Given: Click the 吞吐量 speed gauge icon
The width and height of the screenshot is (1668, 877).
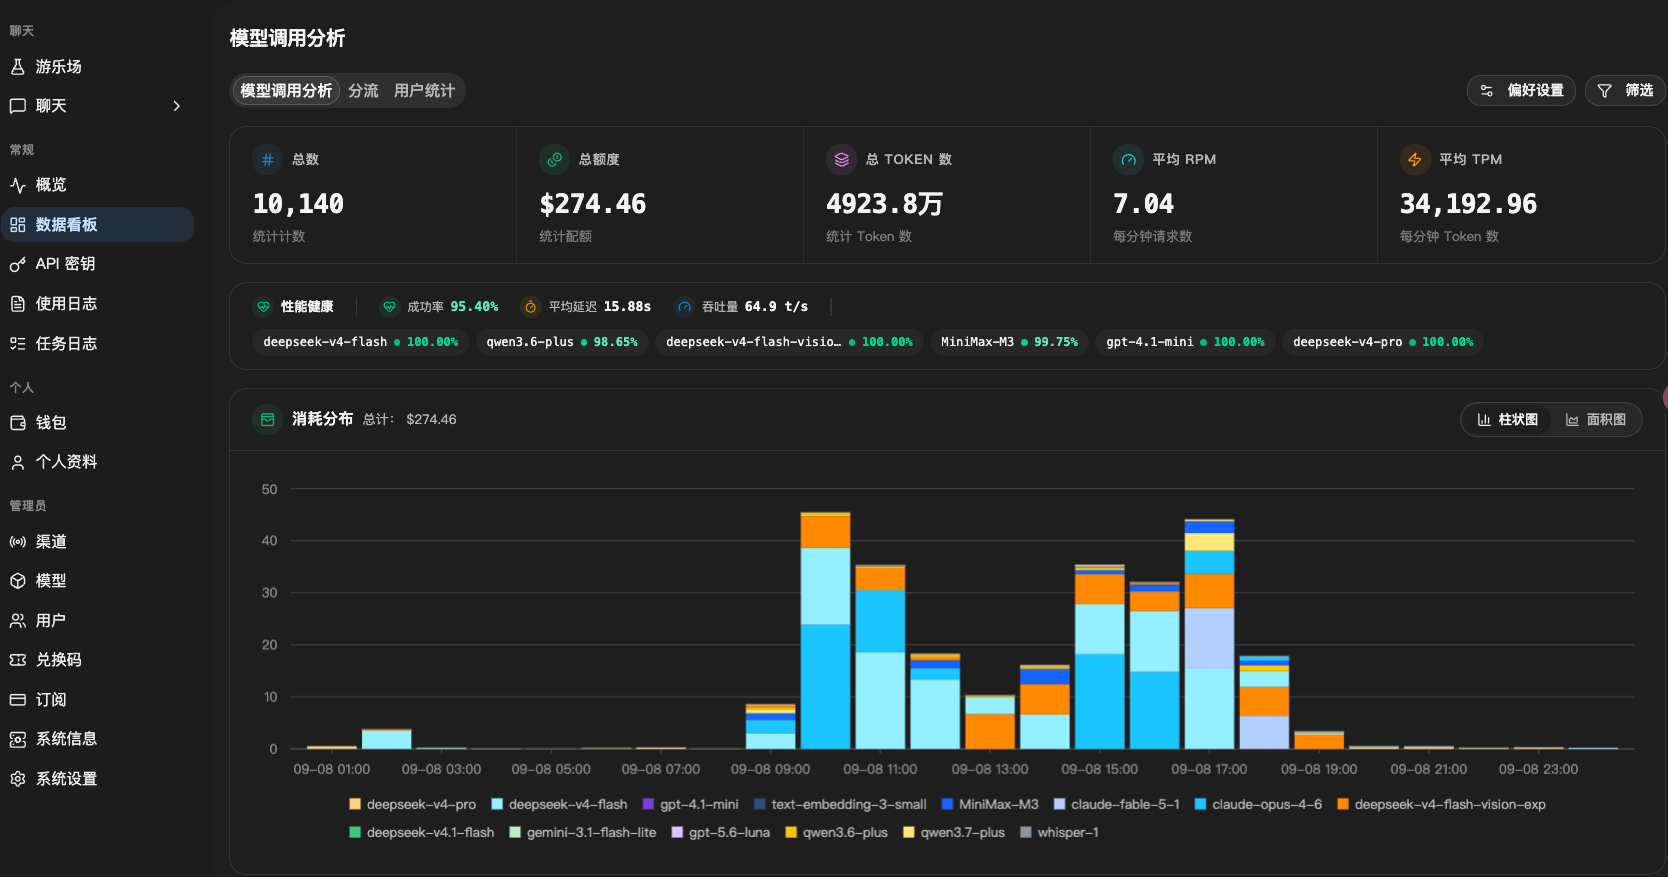Looking at the screenshot, I should 685,307.
